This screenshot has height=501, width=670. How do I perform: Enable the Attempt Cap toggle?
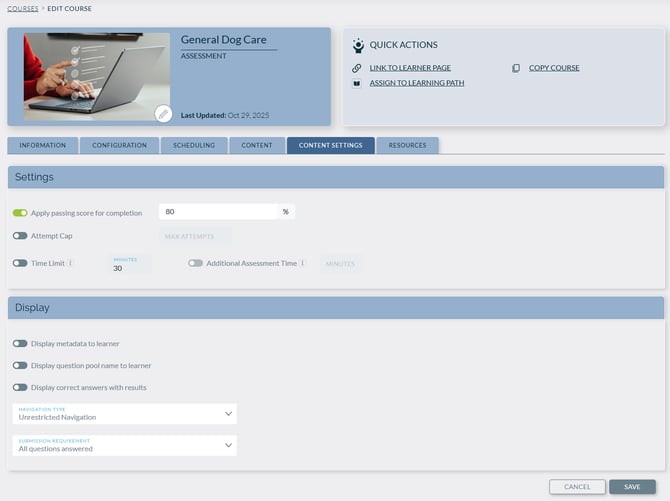click(x=20, y=236)
